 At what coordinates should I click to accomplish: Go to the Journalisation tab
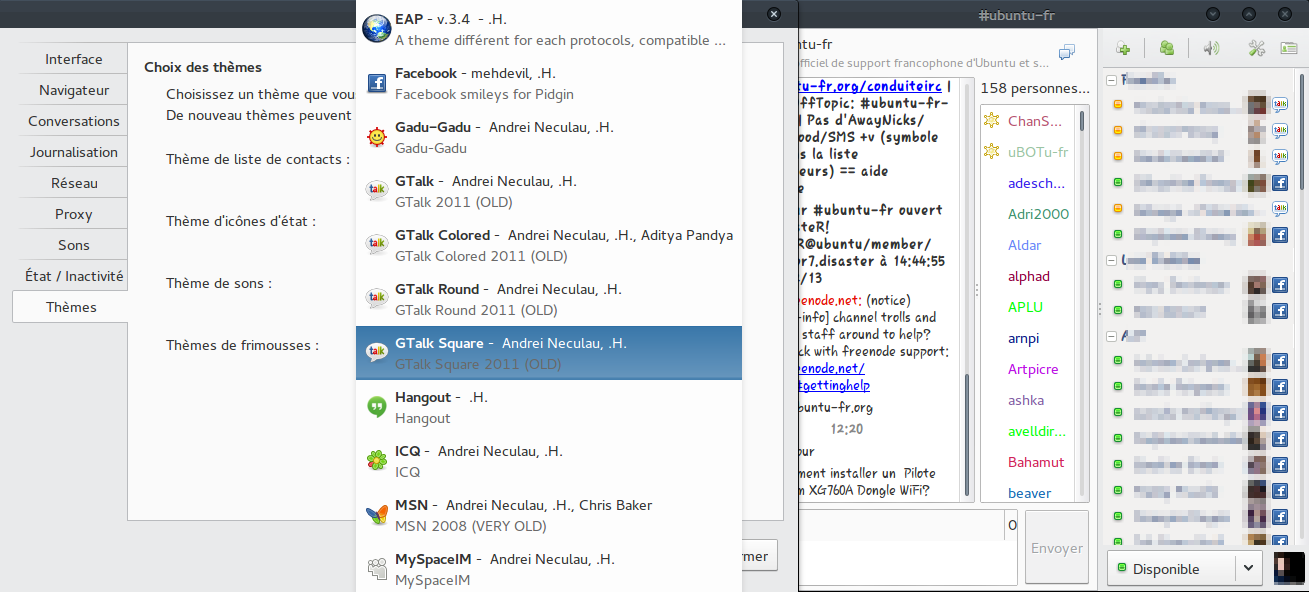click(x=74, y=152)
